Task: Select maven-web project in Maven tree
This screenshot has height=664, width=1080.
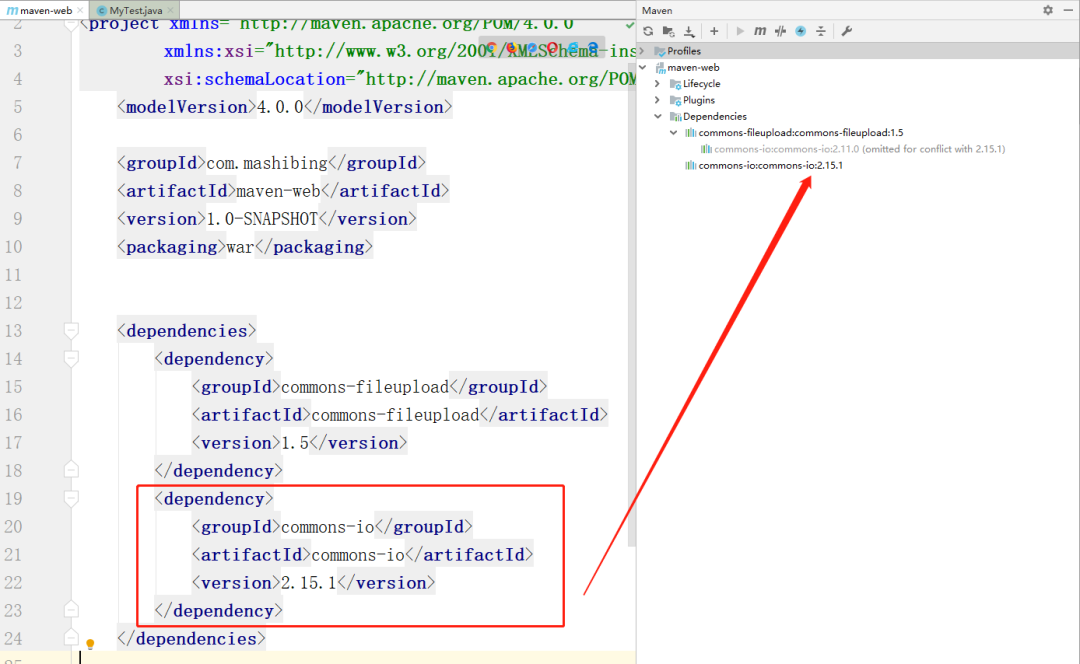Action: pyautogui.click(x=693, y=68)
